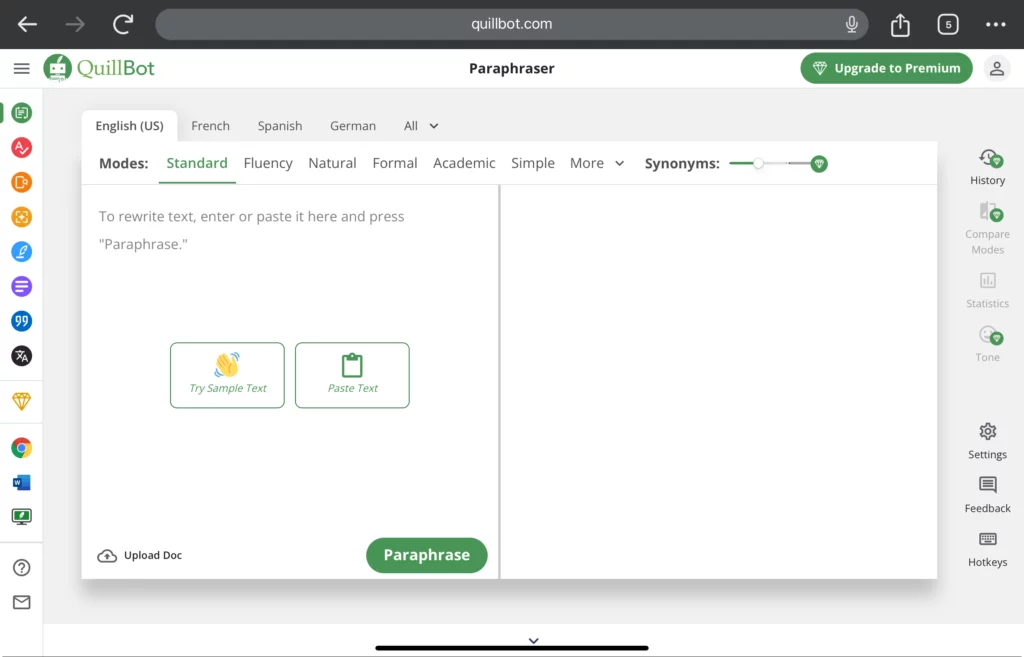Click the empty paraphrased output panel
This screenshot has height=657, width=1024.
pos(718,381)
